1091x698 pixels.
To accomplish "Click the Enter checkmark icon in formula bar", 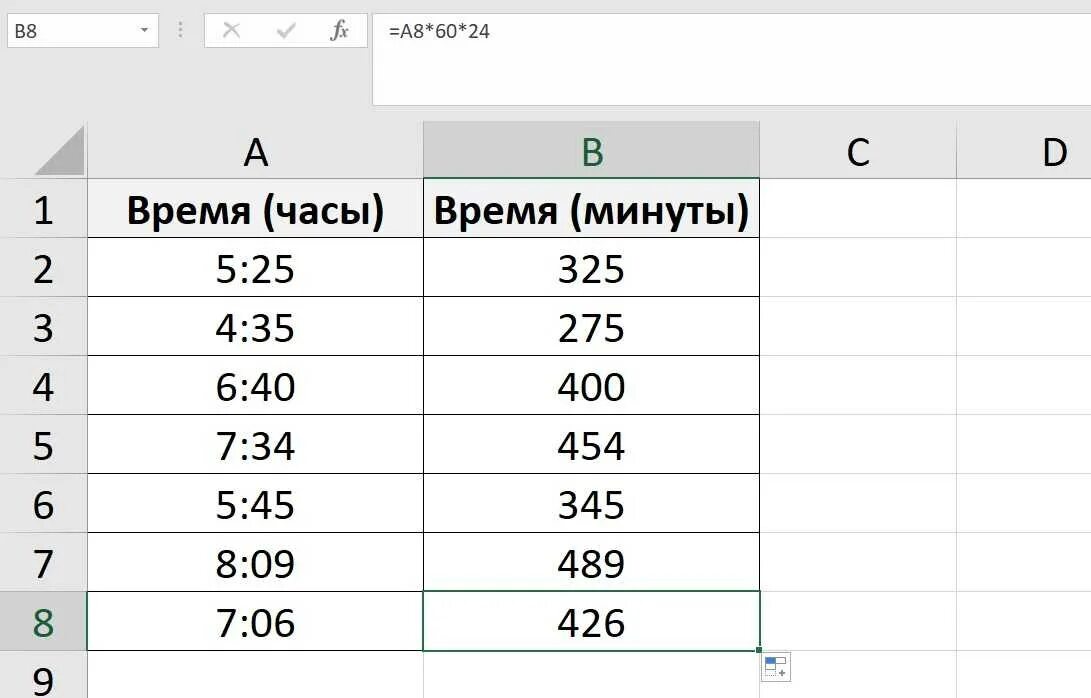I will 286,31.
